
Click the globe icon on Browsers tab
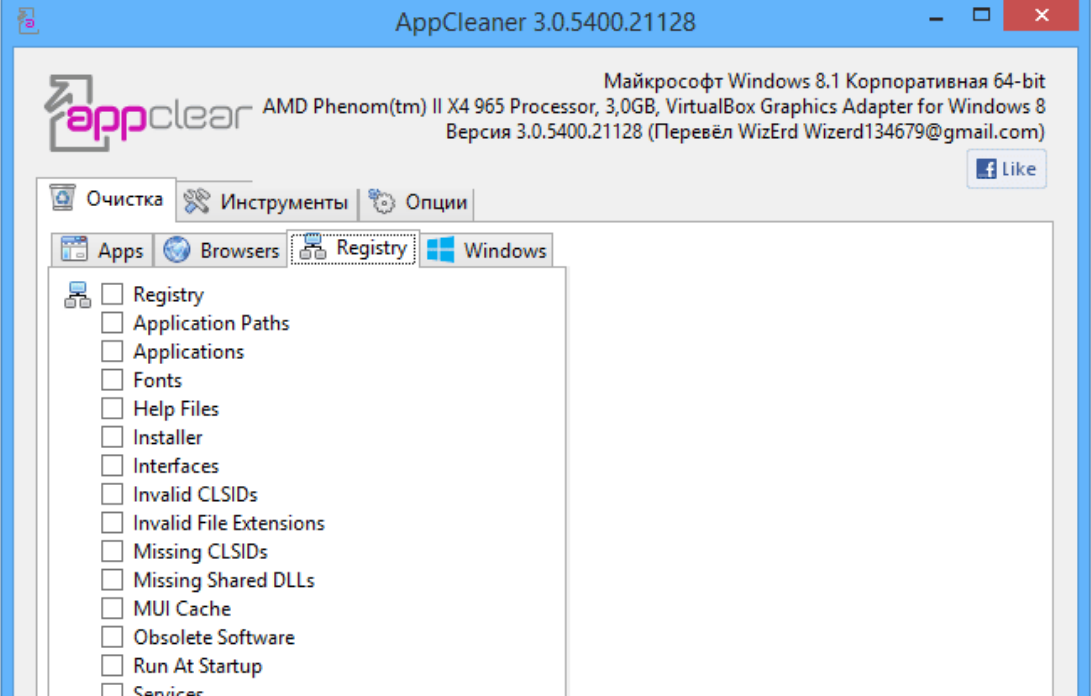point(178,250)
